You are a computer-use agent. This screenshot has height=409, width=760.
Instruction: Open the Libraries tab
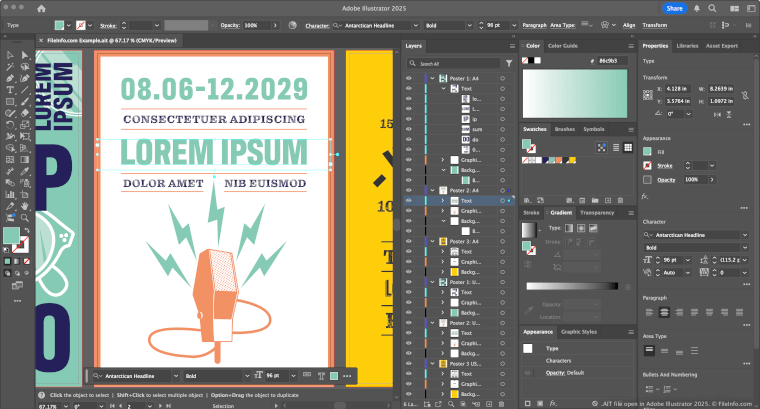[x=687, y=45]
